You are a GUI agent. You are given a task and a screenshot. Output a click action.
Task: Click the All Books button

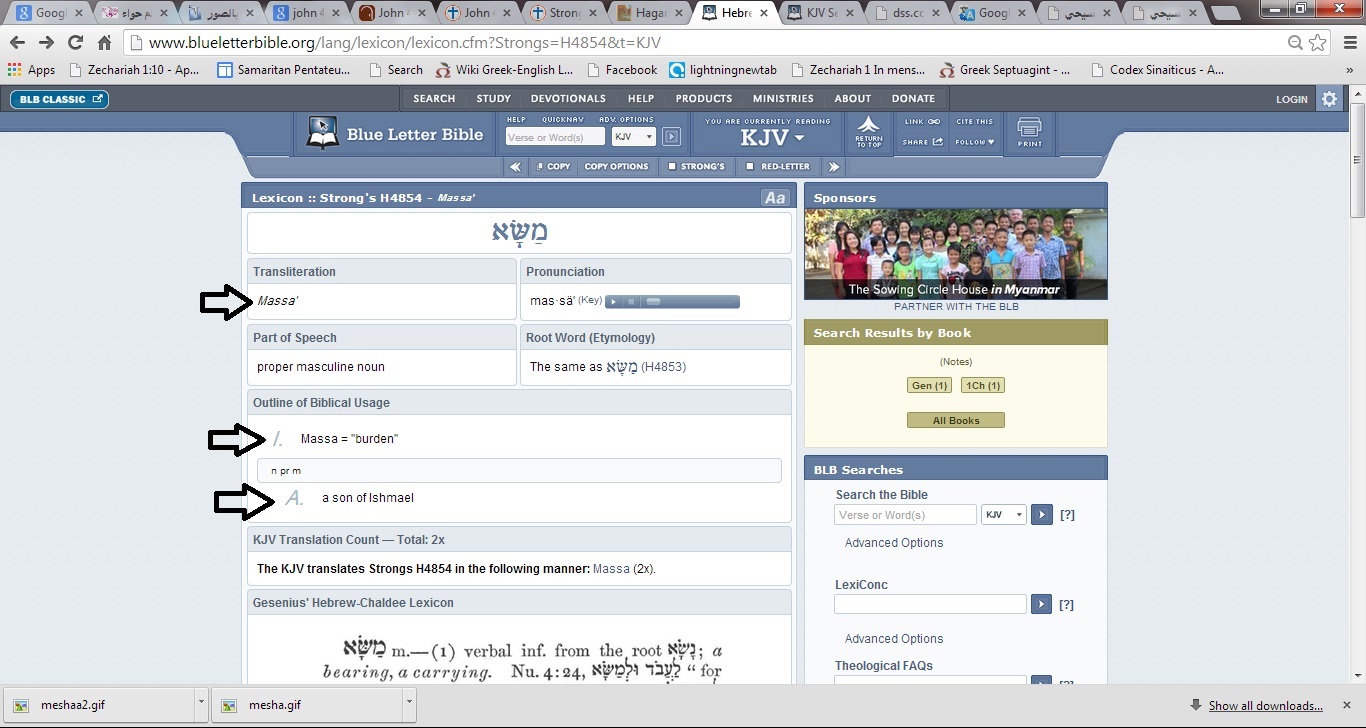(955, 420)
